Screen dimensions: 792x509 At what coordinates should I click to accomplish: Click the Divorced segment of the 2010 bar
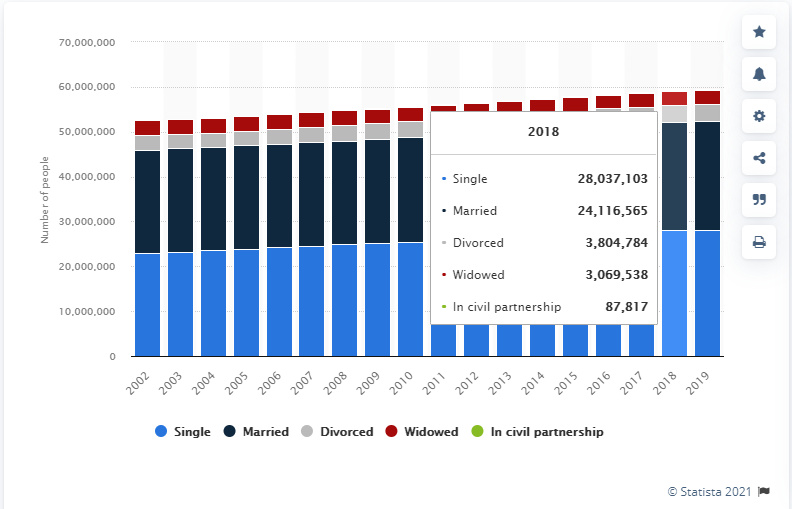pos(411,130)
